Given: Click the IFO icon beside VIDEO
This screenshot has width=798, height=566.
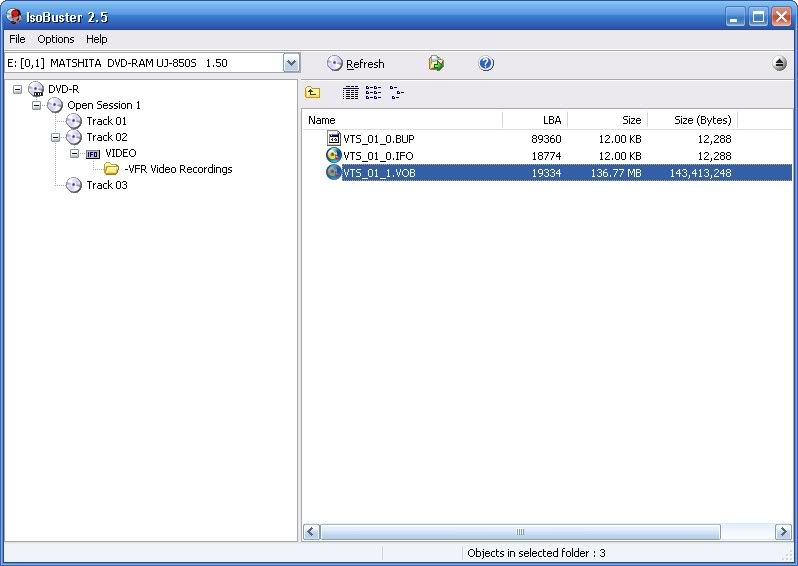Looking at the screenshot, I should tap(93, 154).
